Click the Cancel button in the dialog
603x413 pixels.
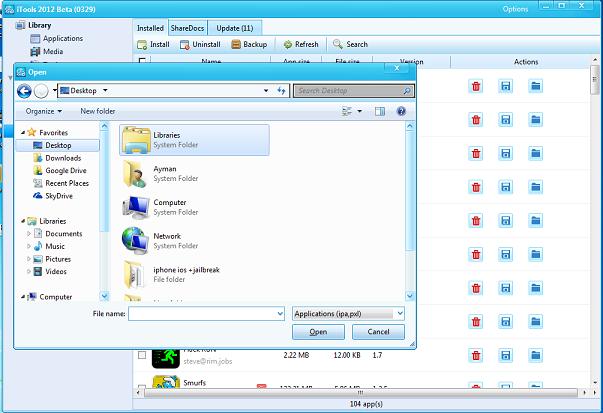pyautogui.click(x=378, y=332)
